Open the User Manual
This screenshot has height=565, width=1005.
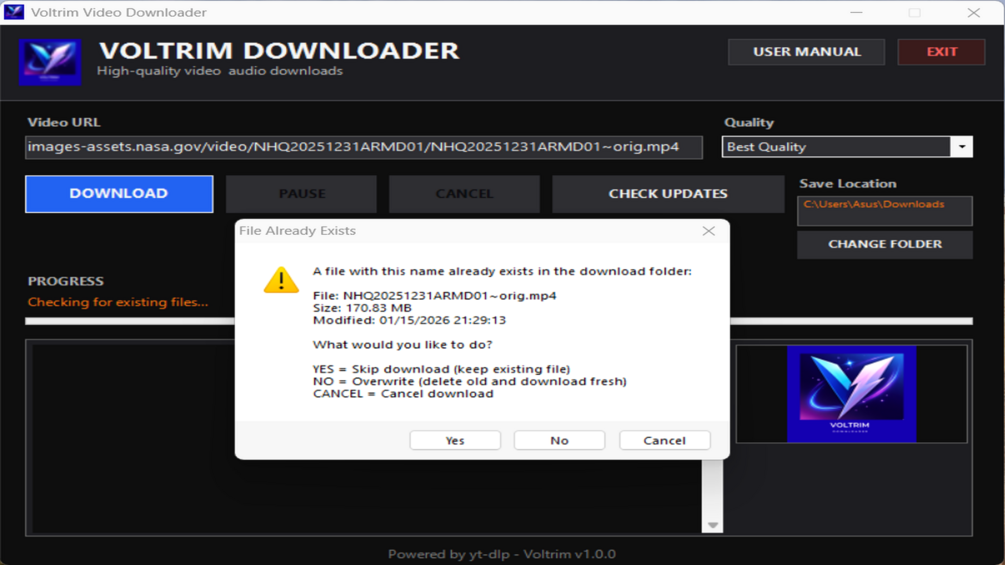point(806,52)
